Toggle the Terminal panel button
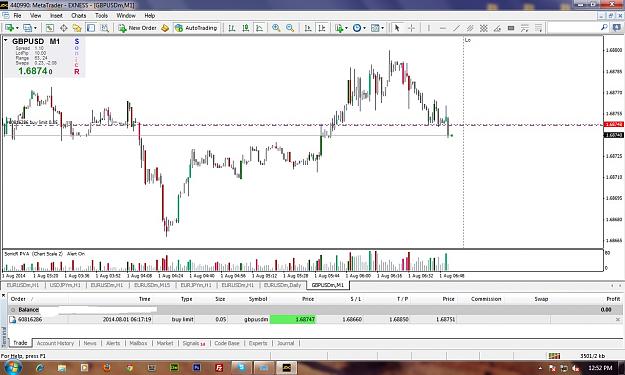Viewport: 625px width, 375px height. point(91,28)
